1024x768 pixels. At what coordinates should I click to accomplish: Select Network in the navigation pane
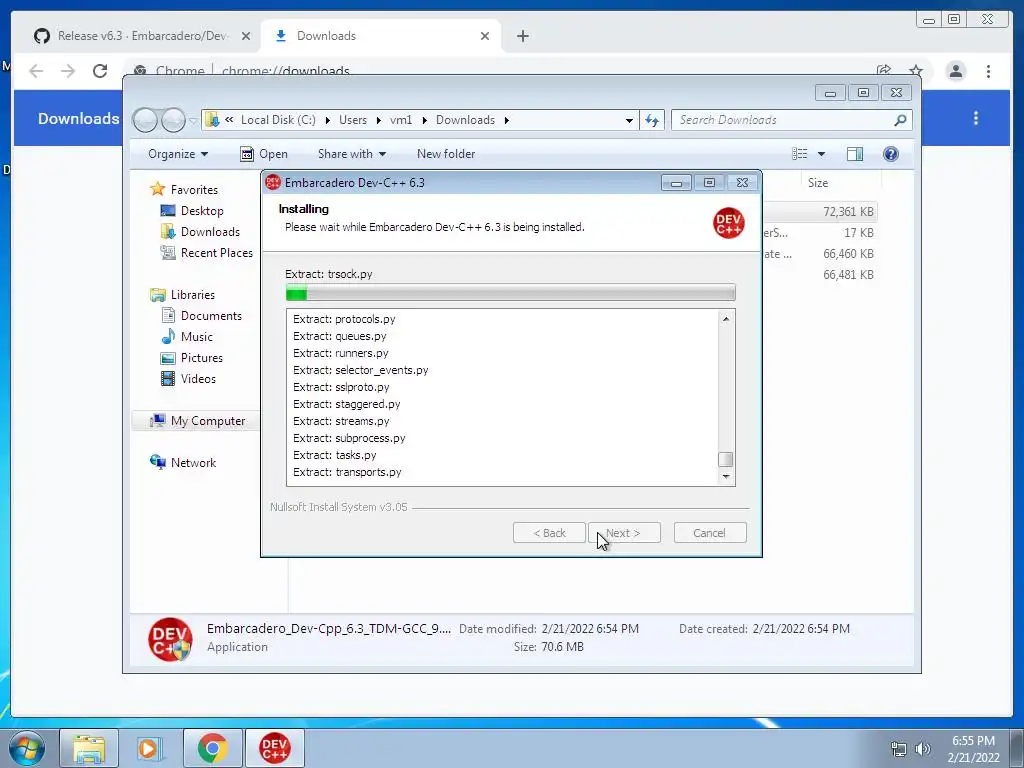click(193, 463)
